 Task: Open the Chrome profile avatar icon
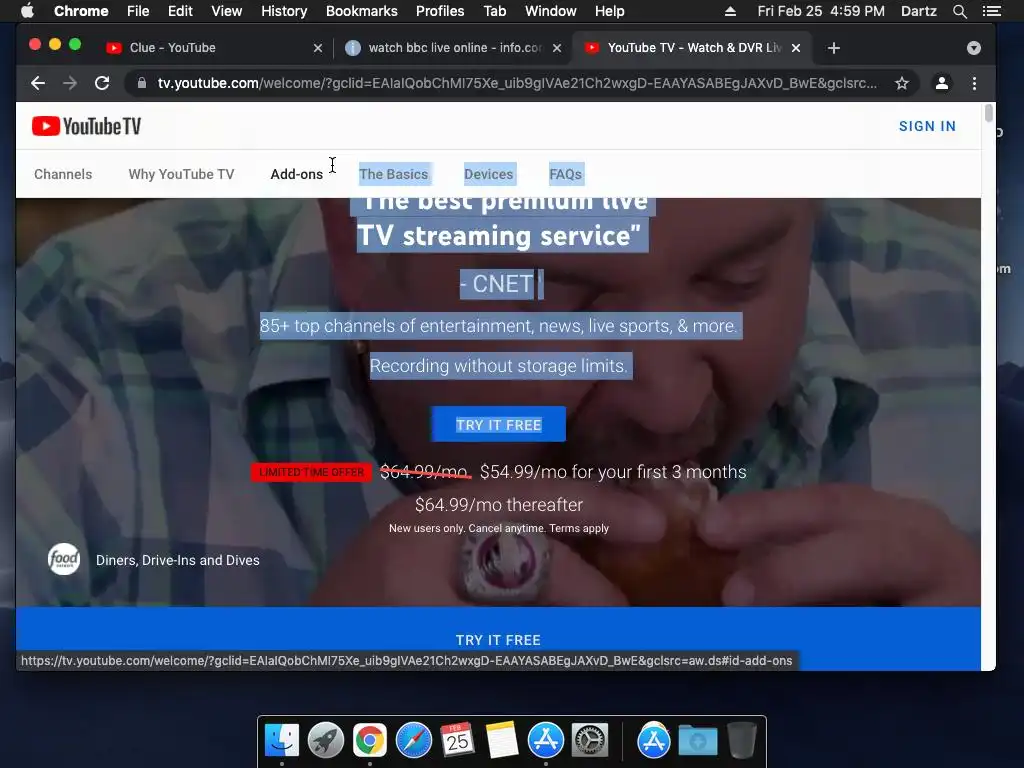[x=942, y=83]
